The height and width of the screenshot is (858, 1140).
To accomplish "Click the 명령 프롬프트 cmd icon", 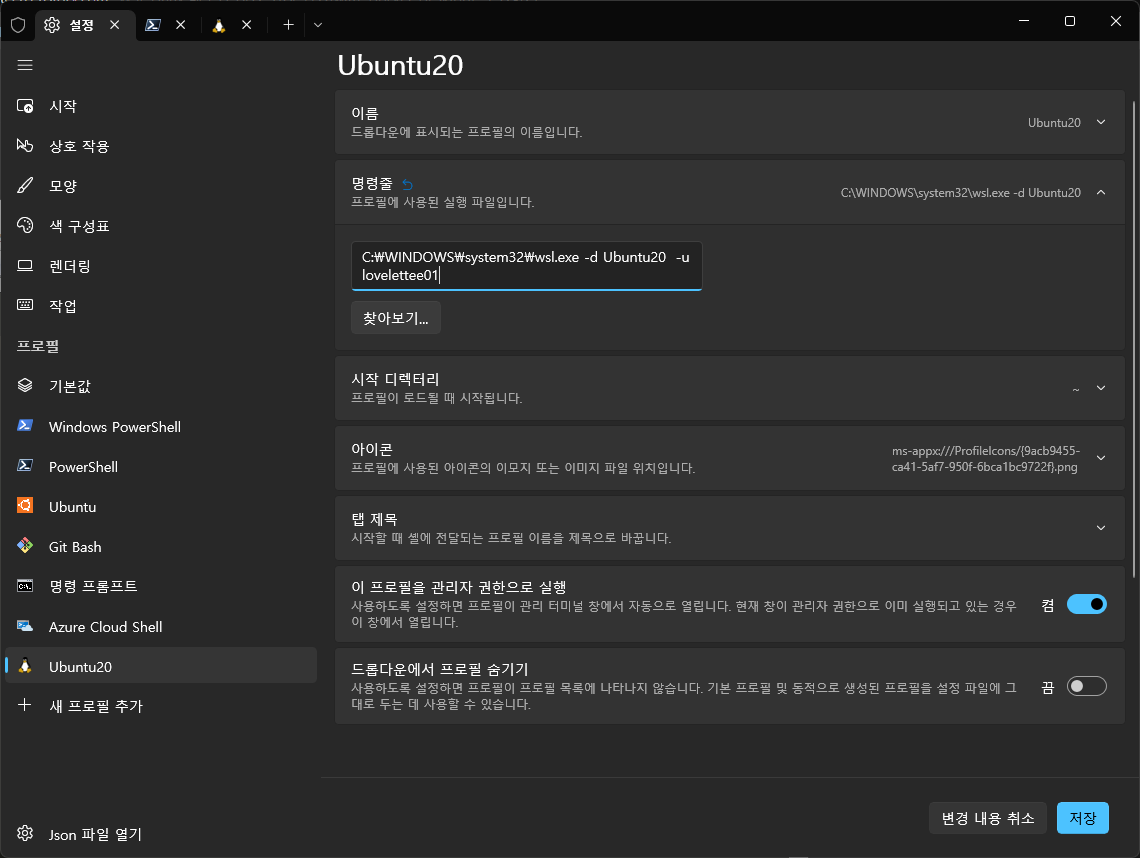I will pyautogui.click(x=25, y=586).
